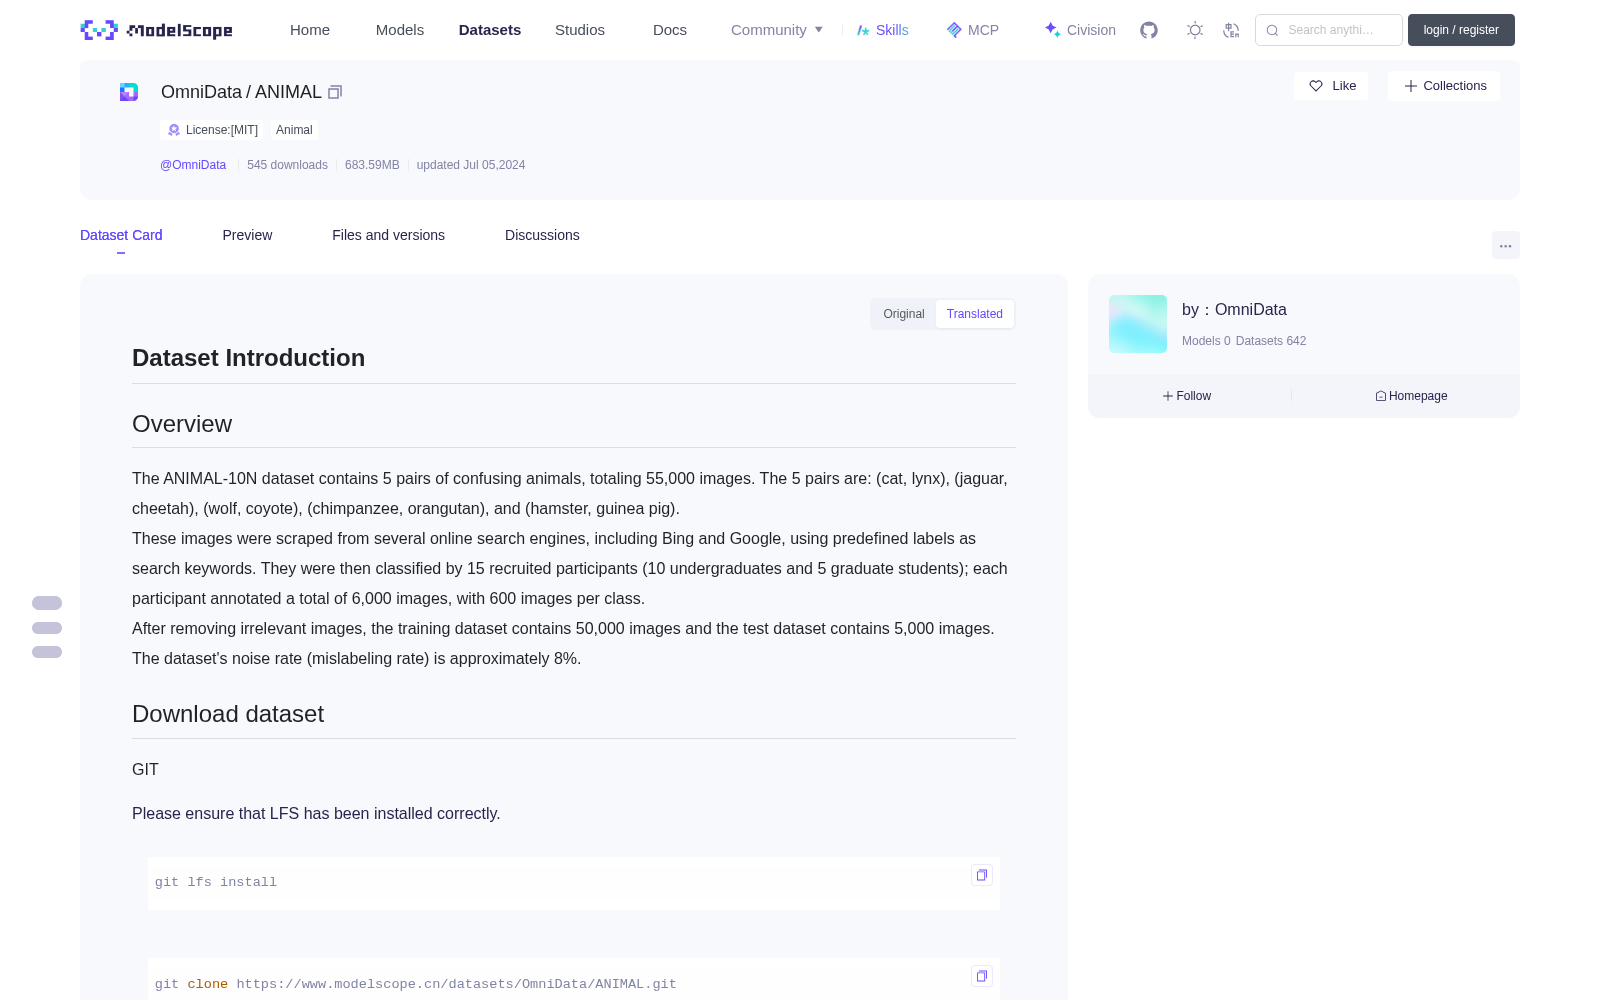Click the login / register button
This screenshot has width=1600, height=1000.
(x=1461, y=30)
